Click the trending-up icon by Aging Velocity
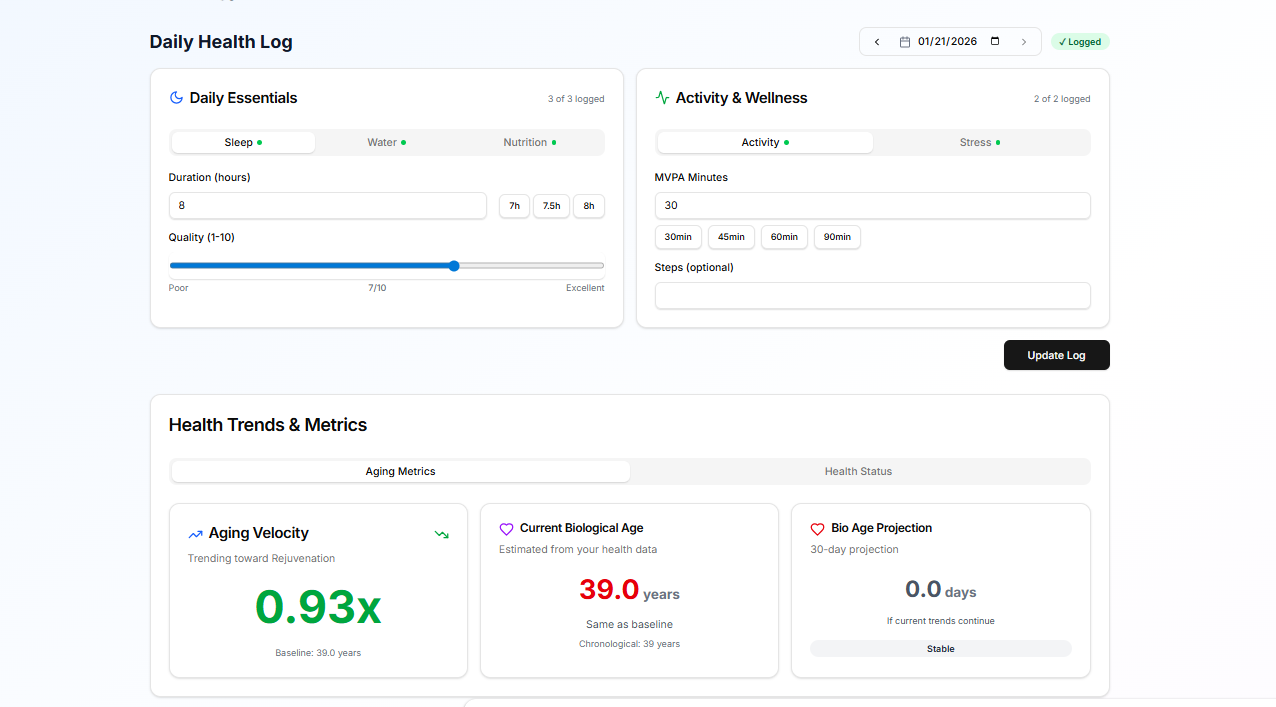Screen dimensions: 1276x707 coord(195,534)
